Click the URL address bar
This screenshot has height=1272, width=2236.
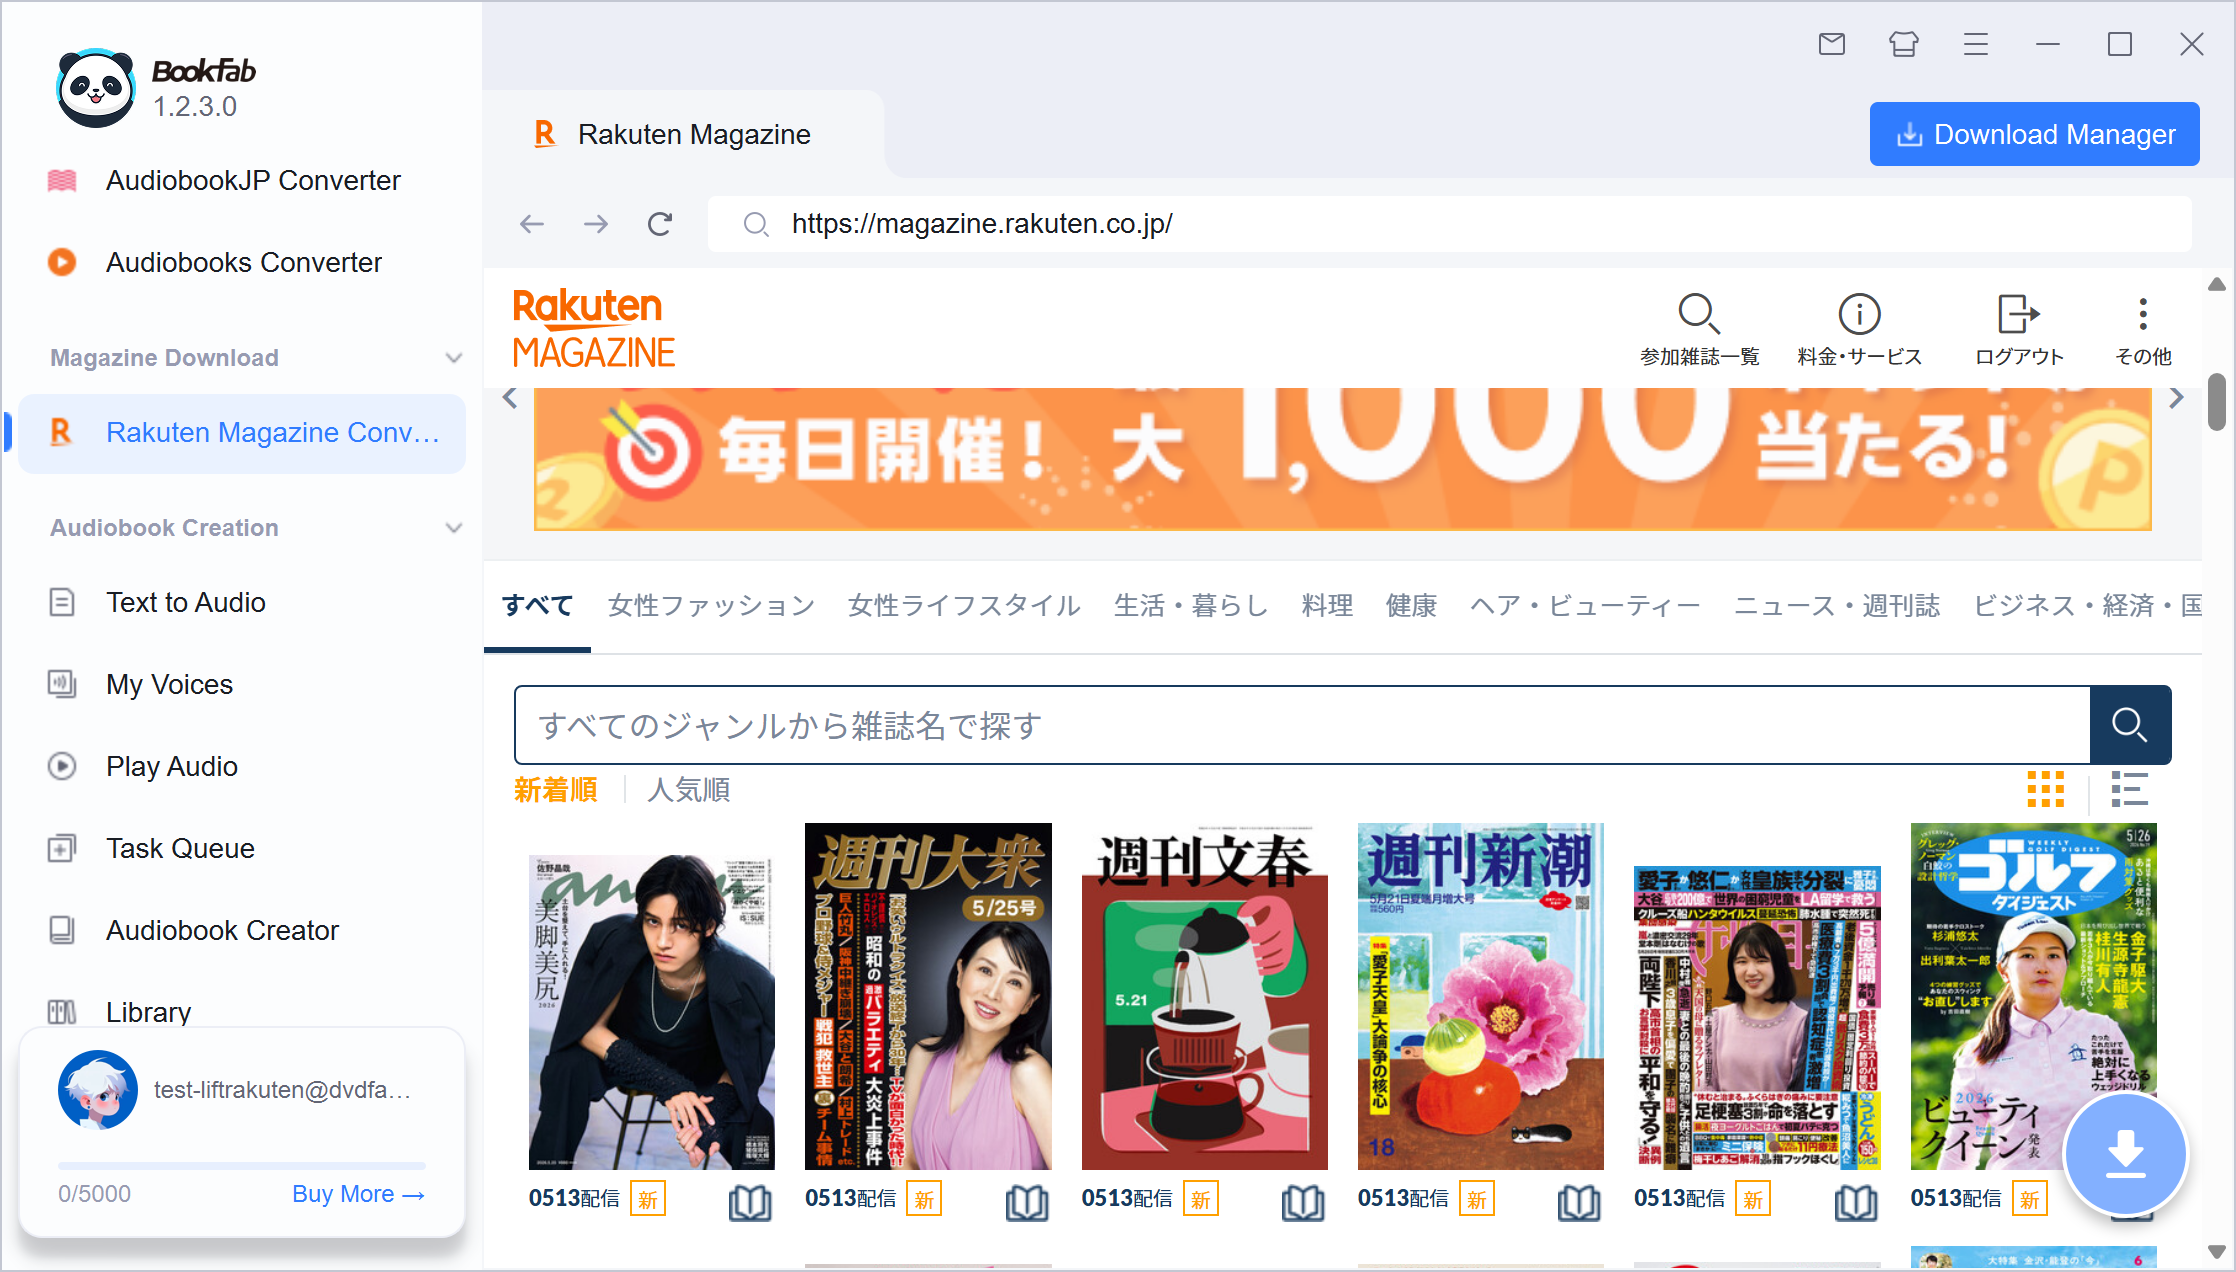click(x=1450, y=224)
